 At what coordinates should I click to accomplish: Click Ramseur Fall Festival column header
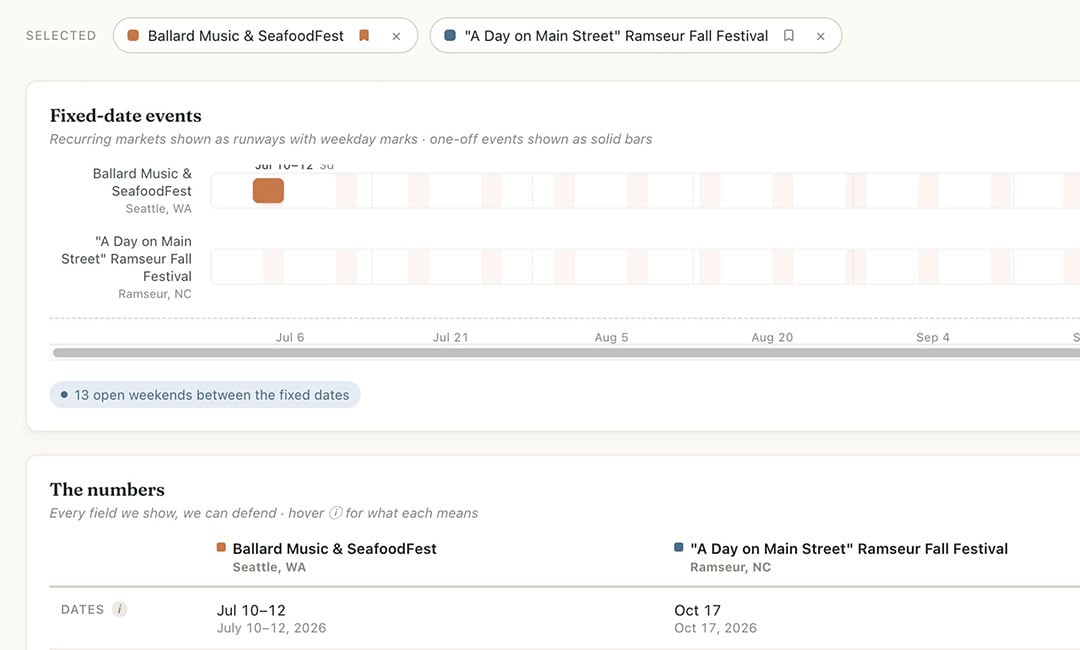pos(849,549)
